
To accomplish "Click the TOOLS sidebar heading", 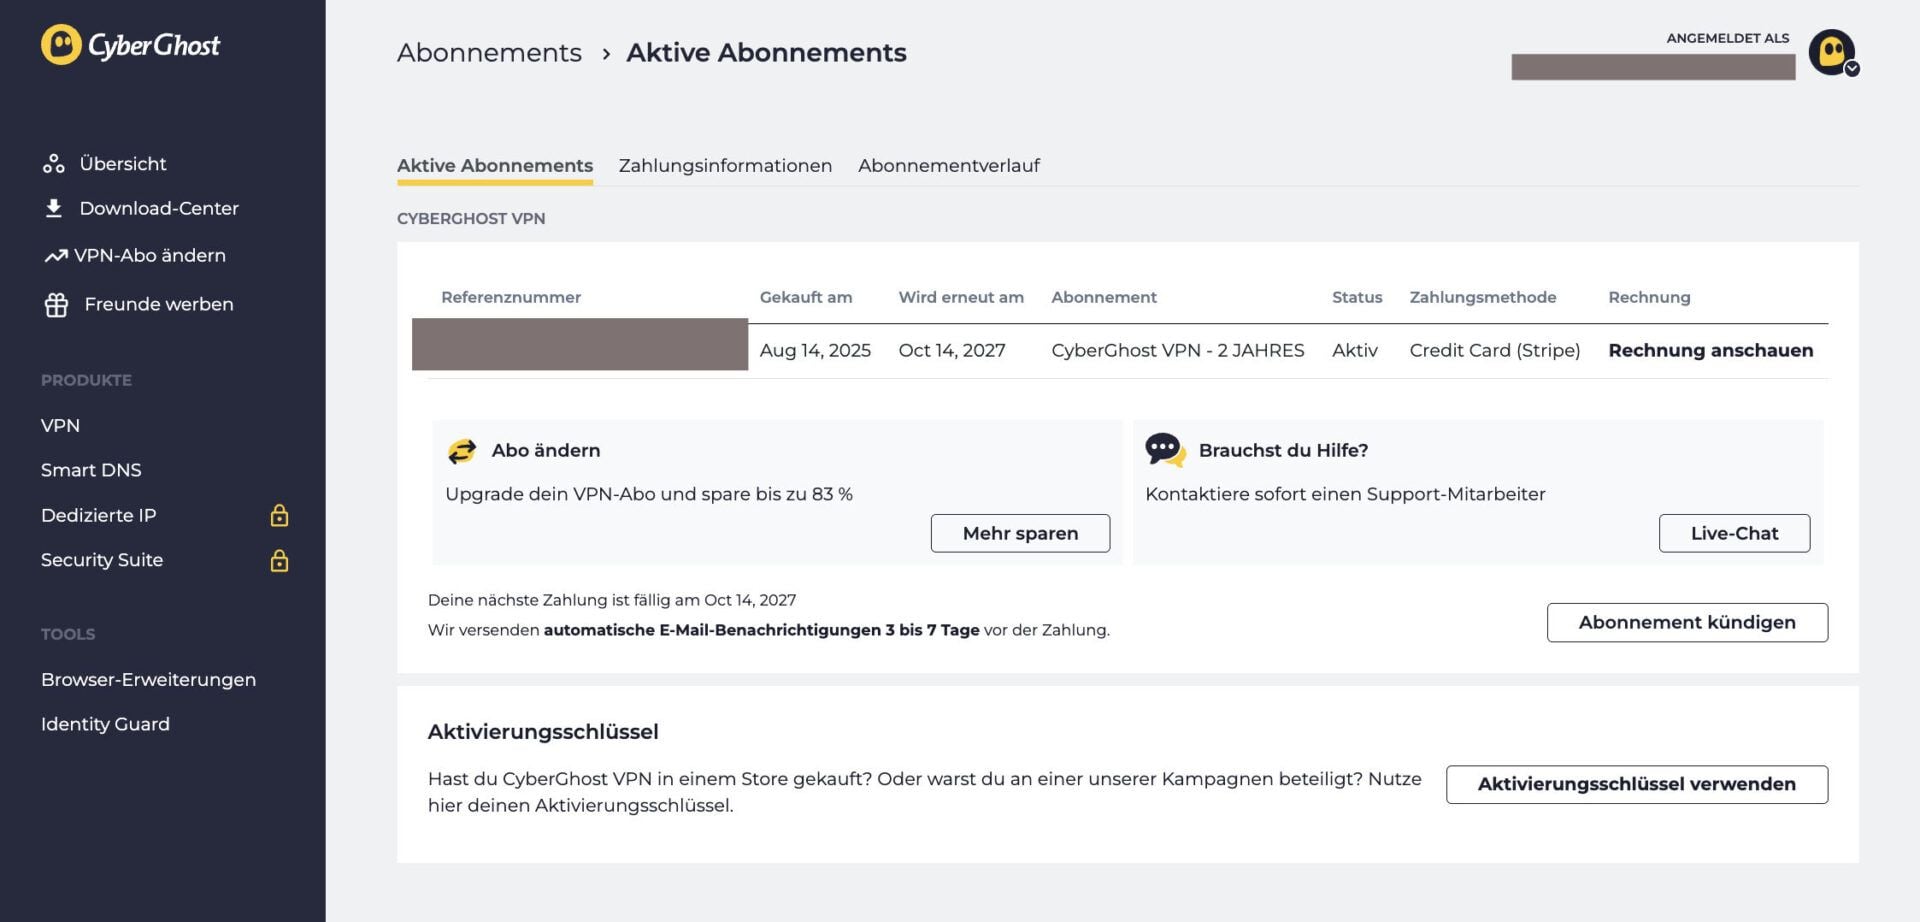I will tap(68, 634).
